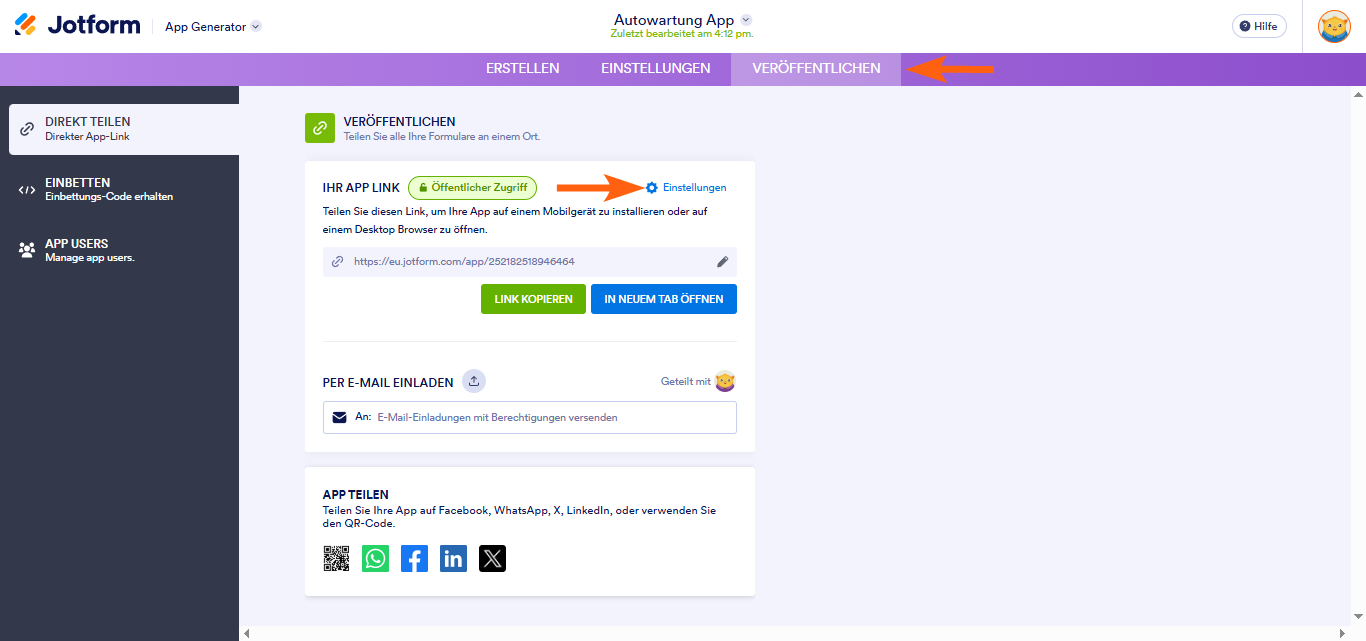Click the 'IHR APP LINK' label
The image size is (1366, 641).
(361, 187)
